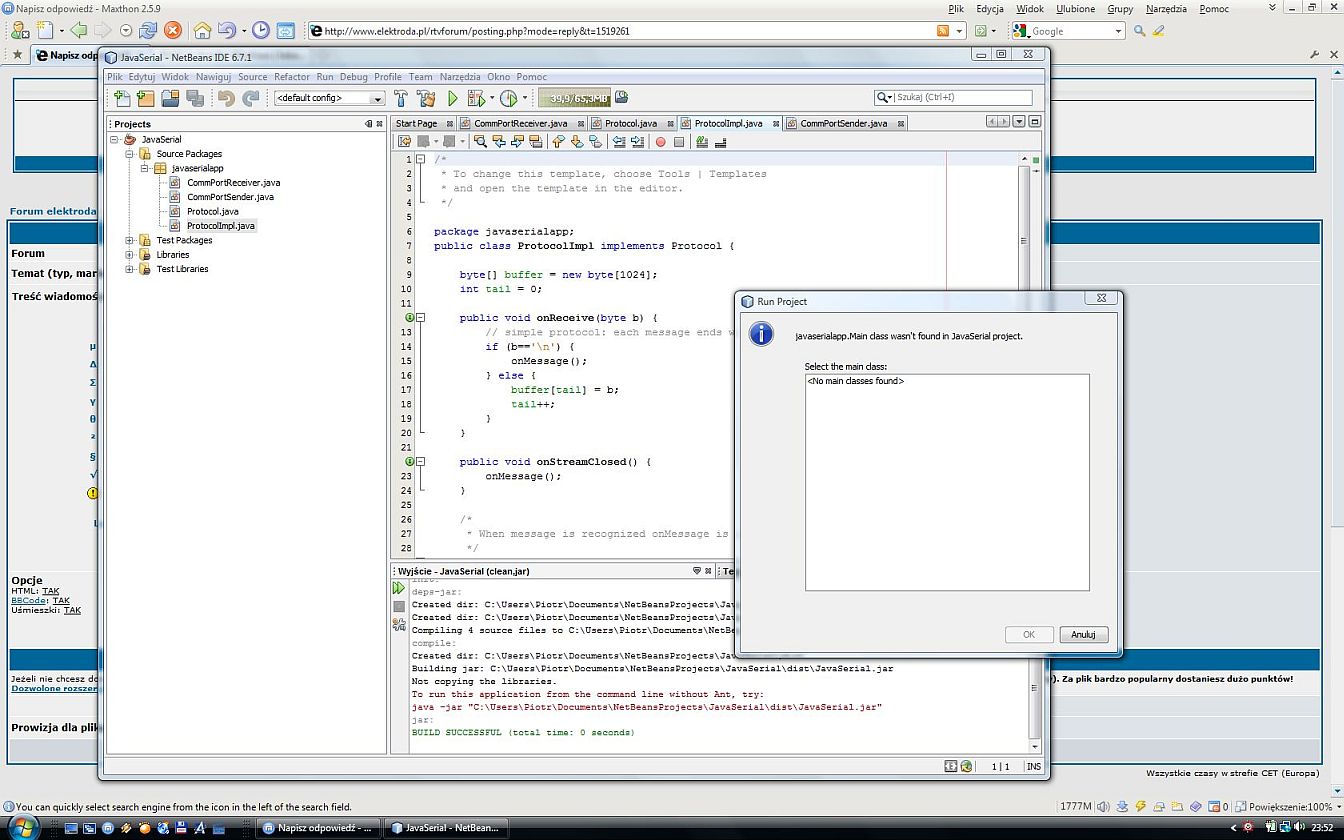Open Refactor menu in NetBeans
Screen dimensions: 1344x840
292,77
